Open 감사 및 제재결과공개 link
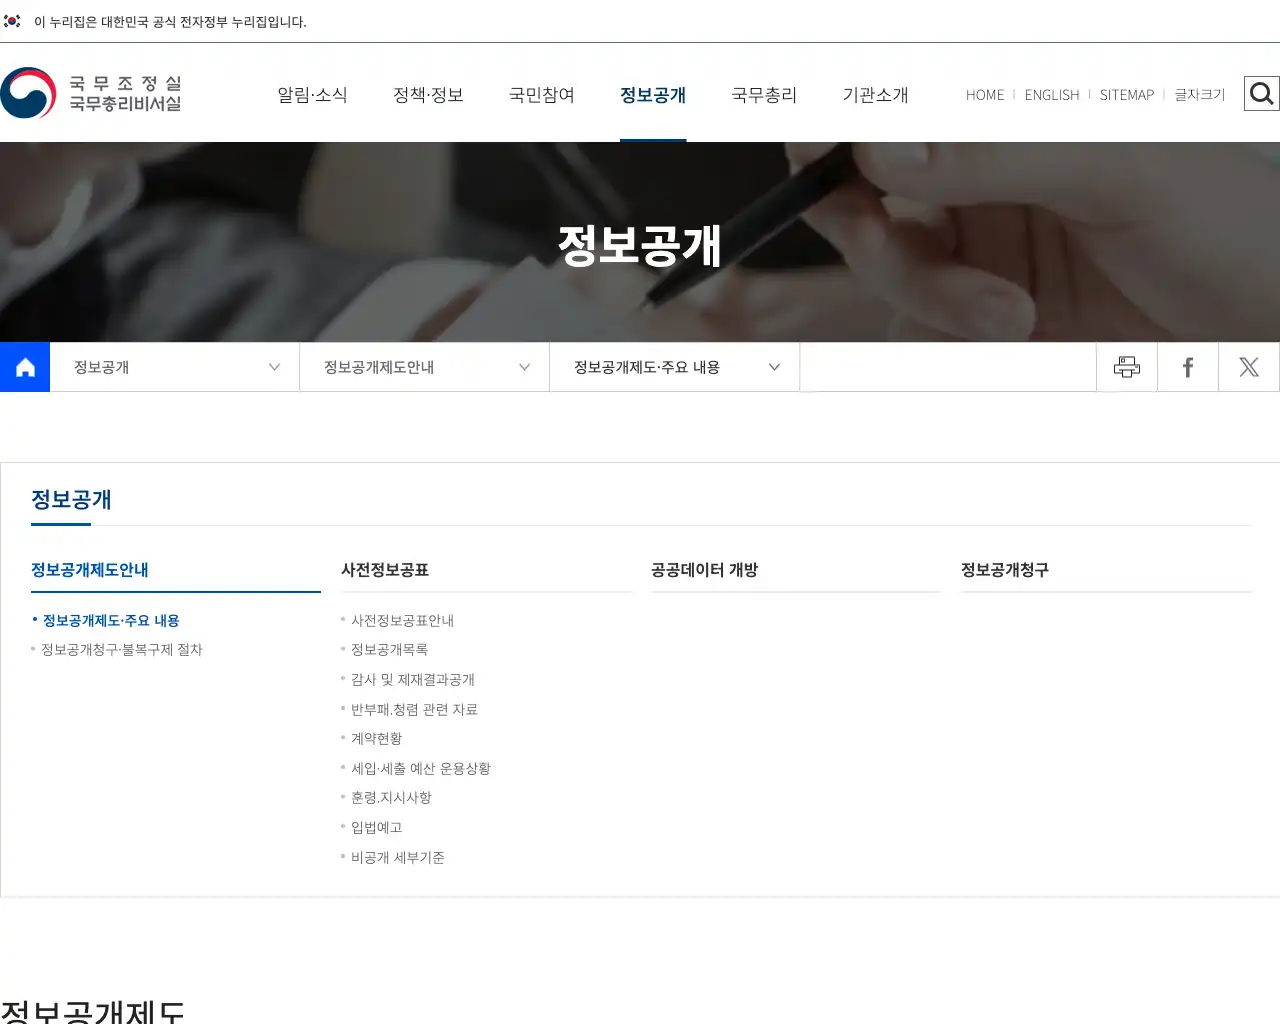This screenshot has height=1024, width=1280. (x=413, y=680)
